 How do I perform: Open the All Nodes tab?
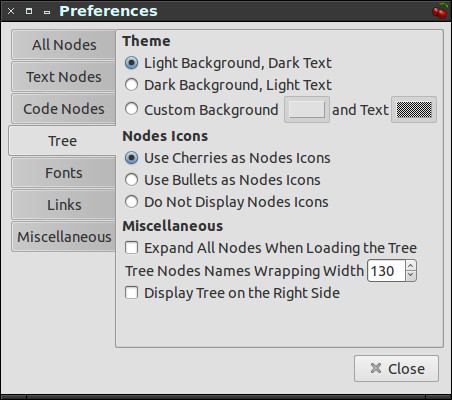(x=64, y=45)
